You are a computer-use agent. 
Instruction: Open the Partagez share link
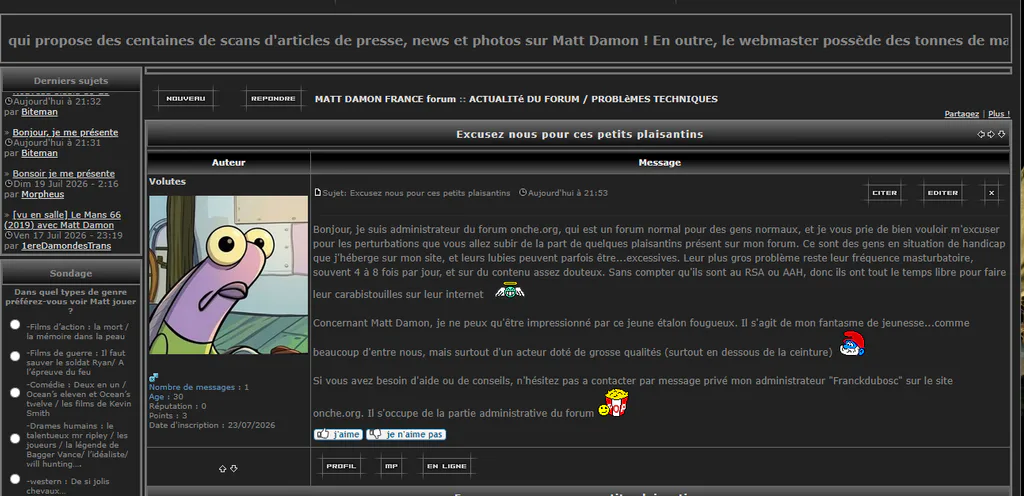(x=961, y=114)
